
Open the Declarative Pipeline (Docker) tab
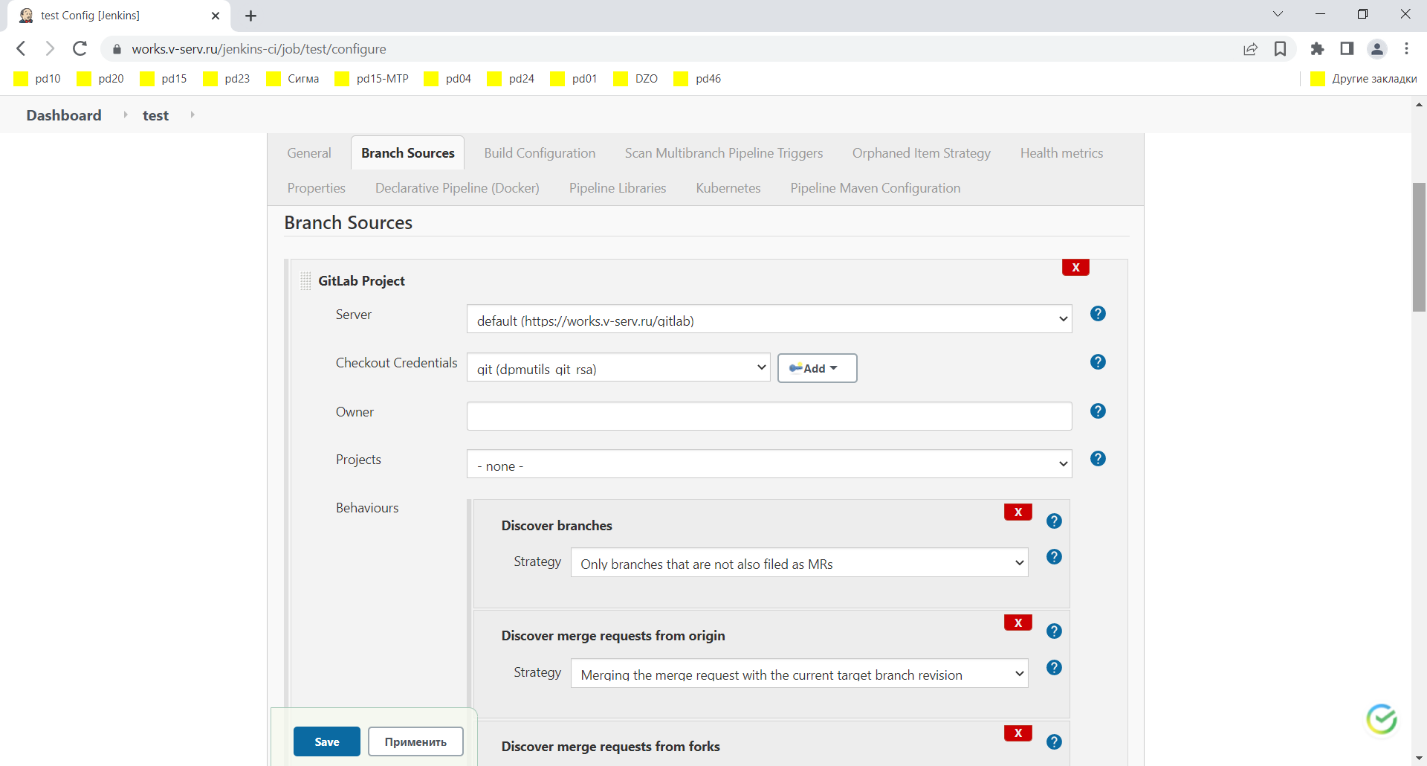coord(457,188)
